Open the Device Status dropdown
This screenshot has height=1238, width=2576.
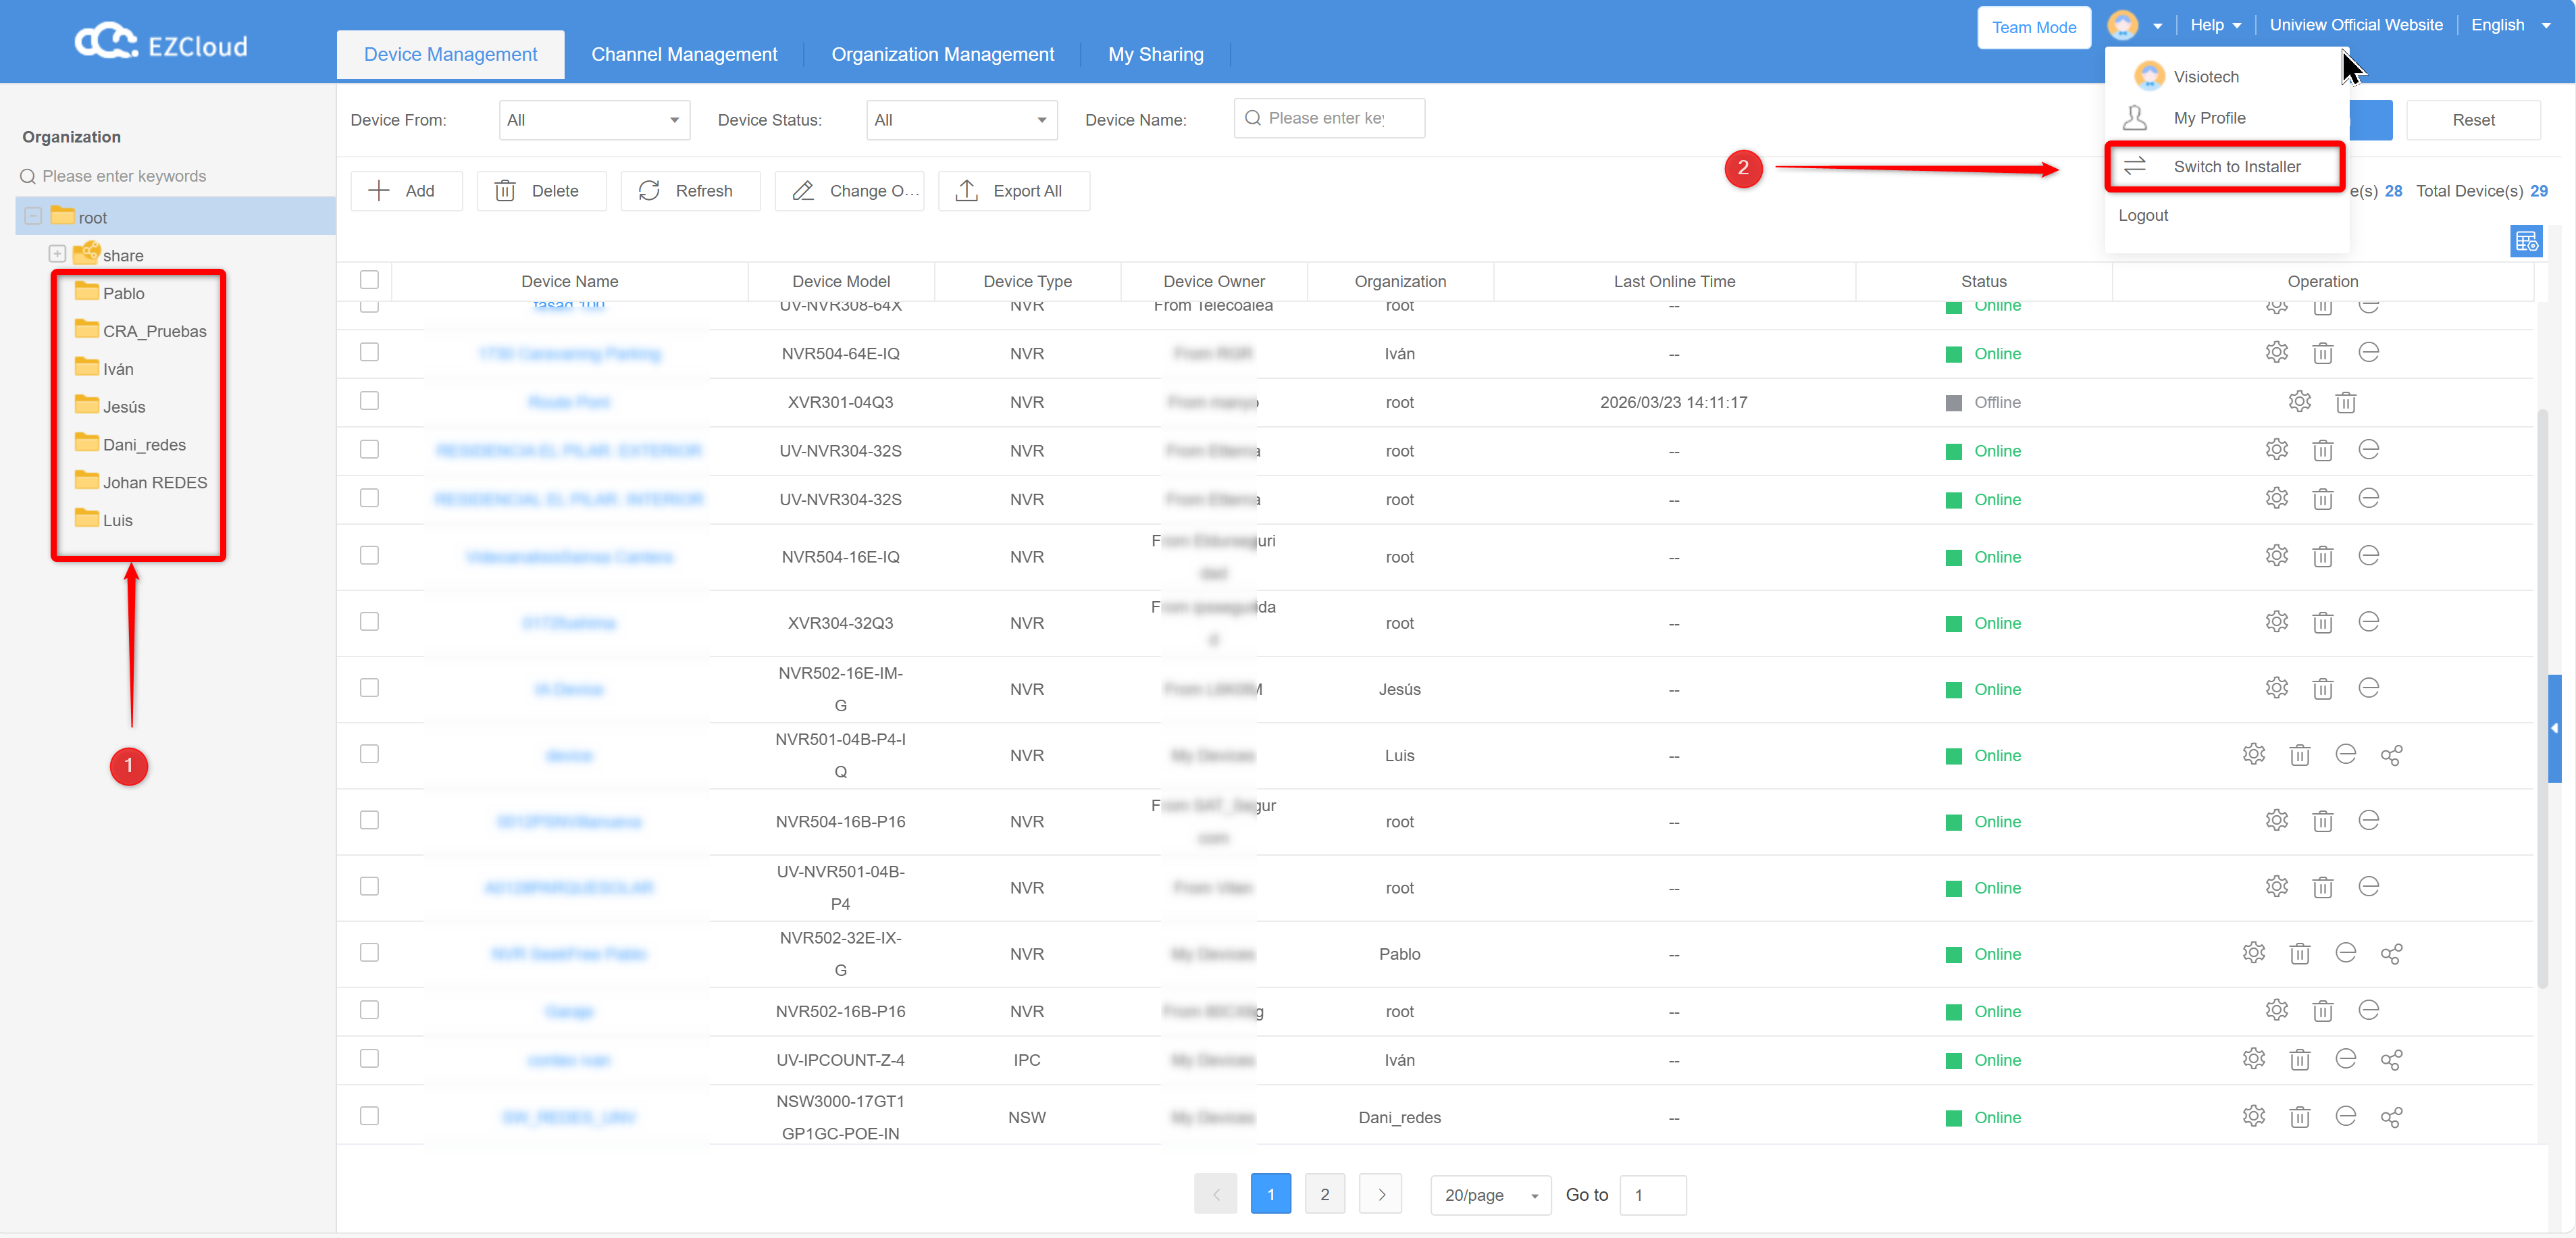click(x=961, y=120)
